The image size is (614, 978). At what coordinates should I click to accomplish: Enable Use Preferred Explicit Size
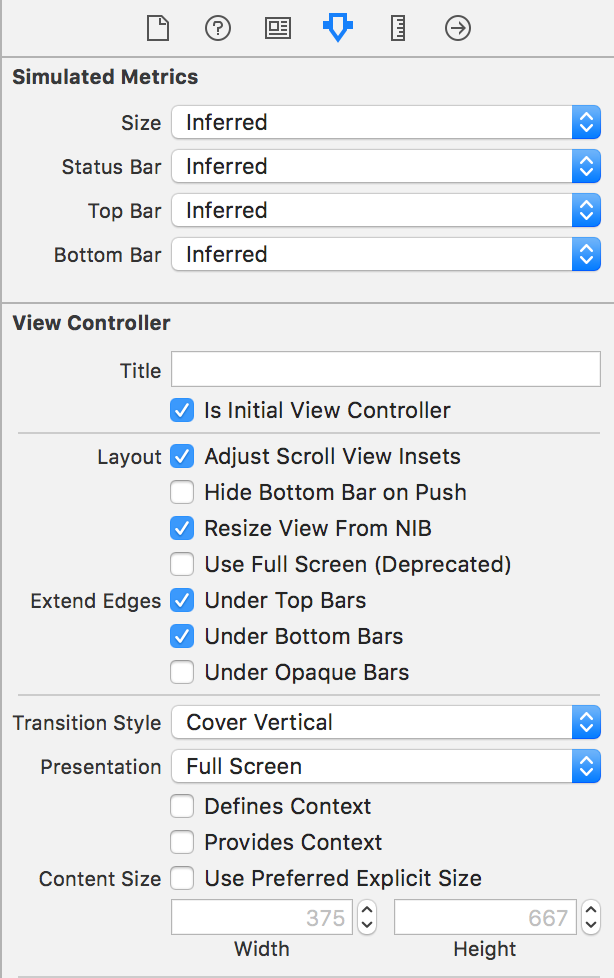point(182,878)
